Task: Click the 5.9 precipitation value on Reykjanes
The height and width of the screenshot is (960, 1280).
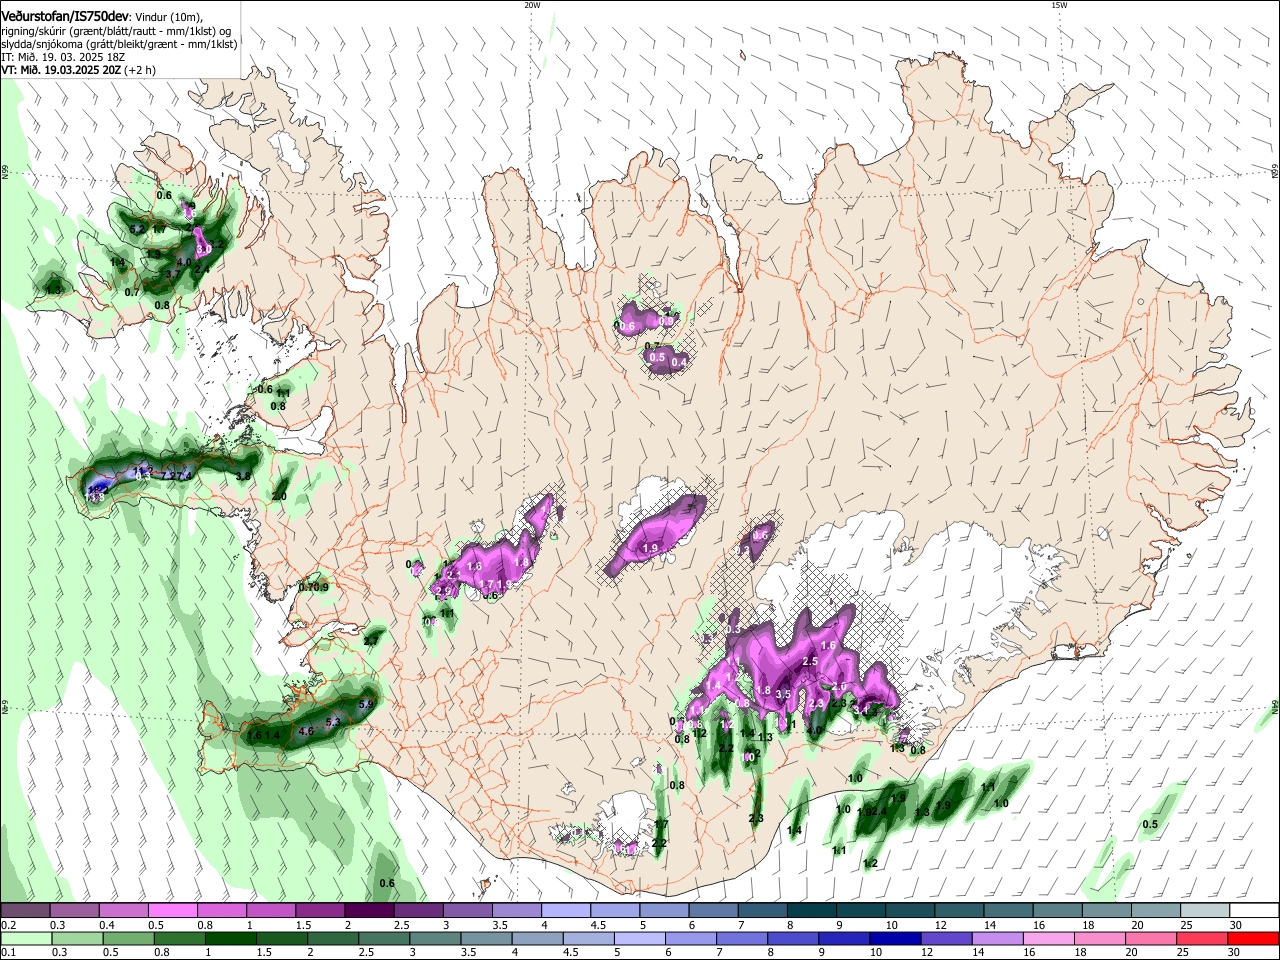Action: tap(365, 705)
